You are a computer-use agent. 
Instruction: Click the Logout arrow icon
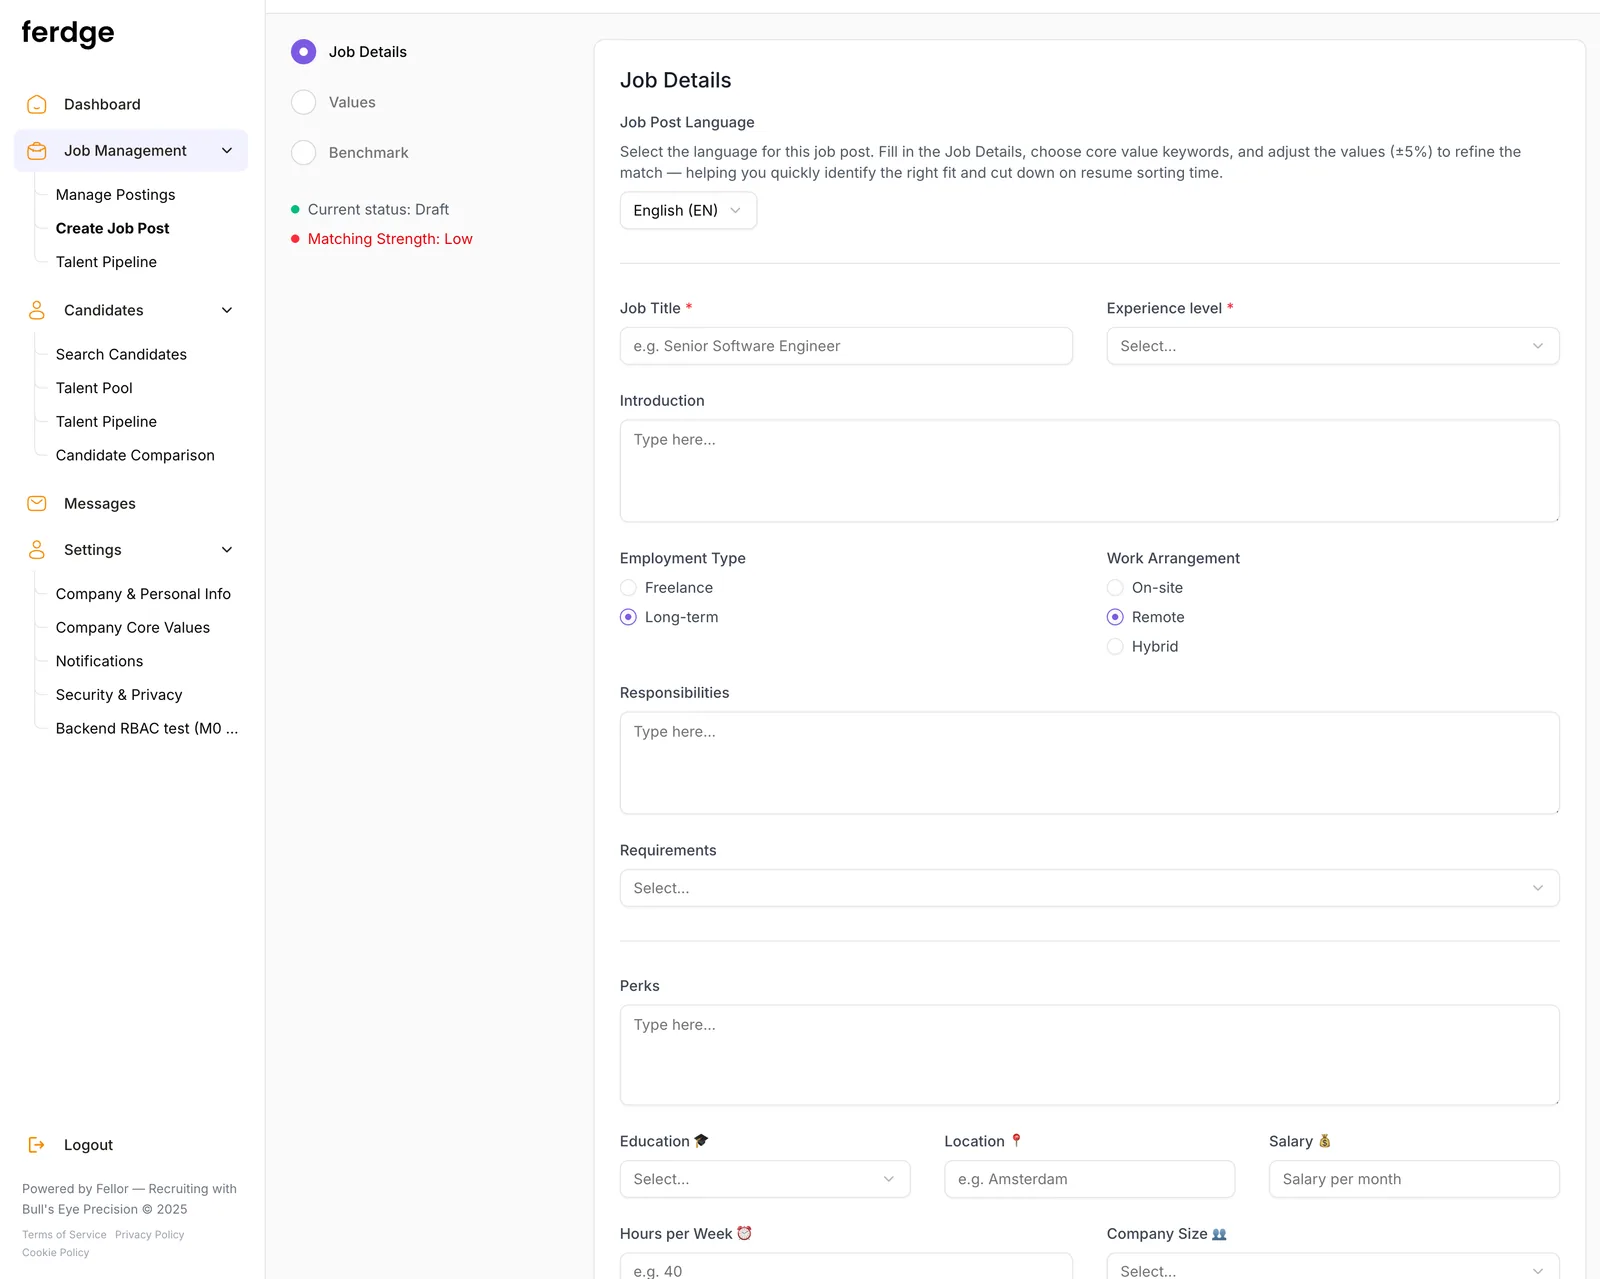[37, 1145]
